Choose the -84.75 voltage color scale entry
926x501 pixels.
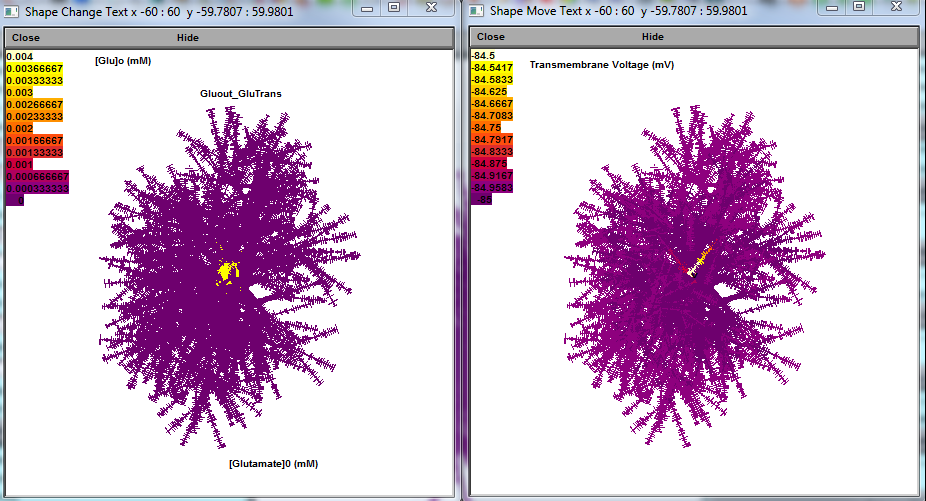[x=488, y=128]
